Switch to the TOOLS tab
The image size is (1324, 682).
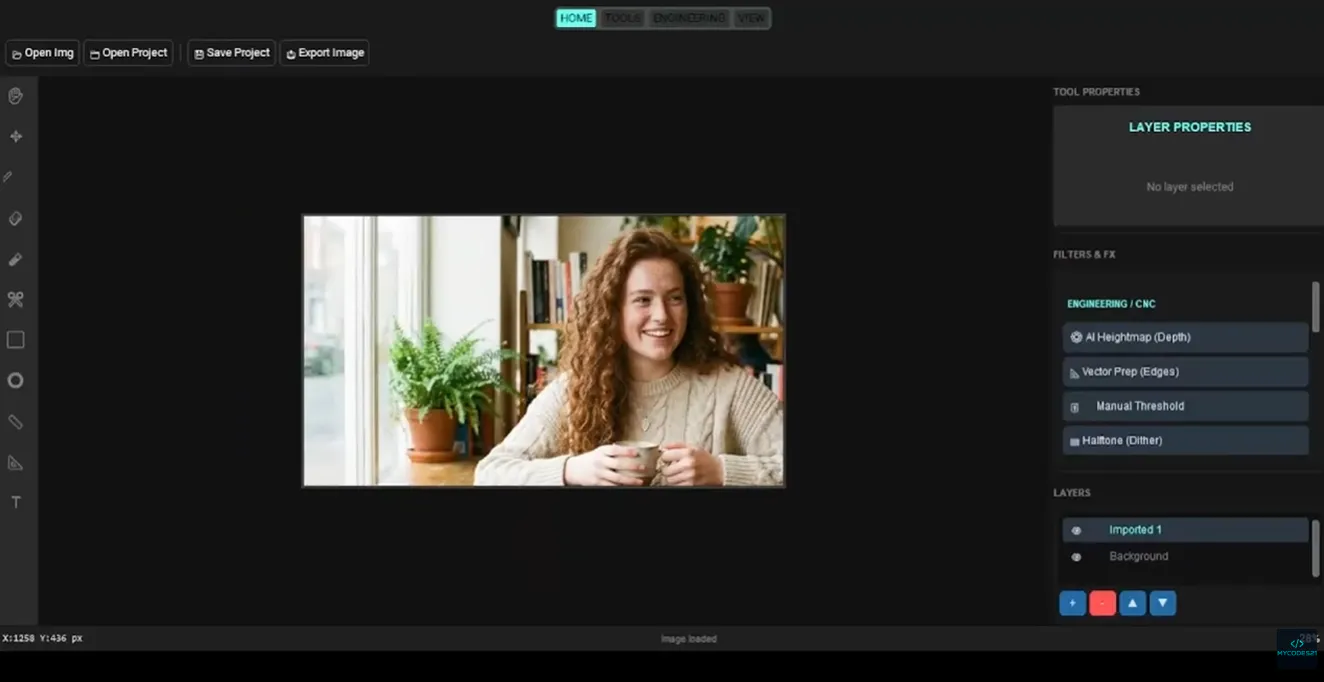click(622, 18)
